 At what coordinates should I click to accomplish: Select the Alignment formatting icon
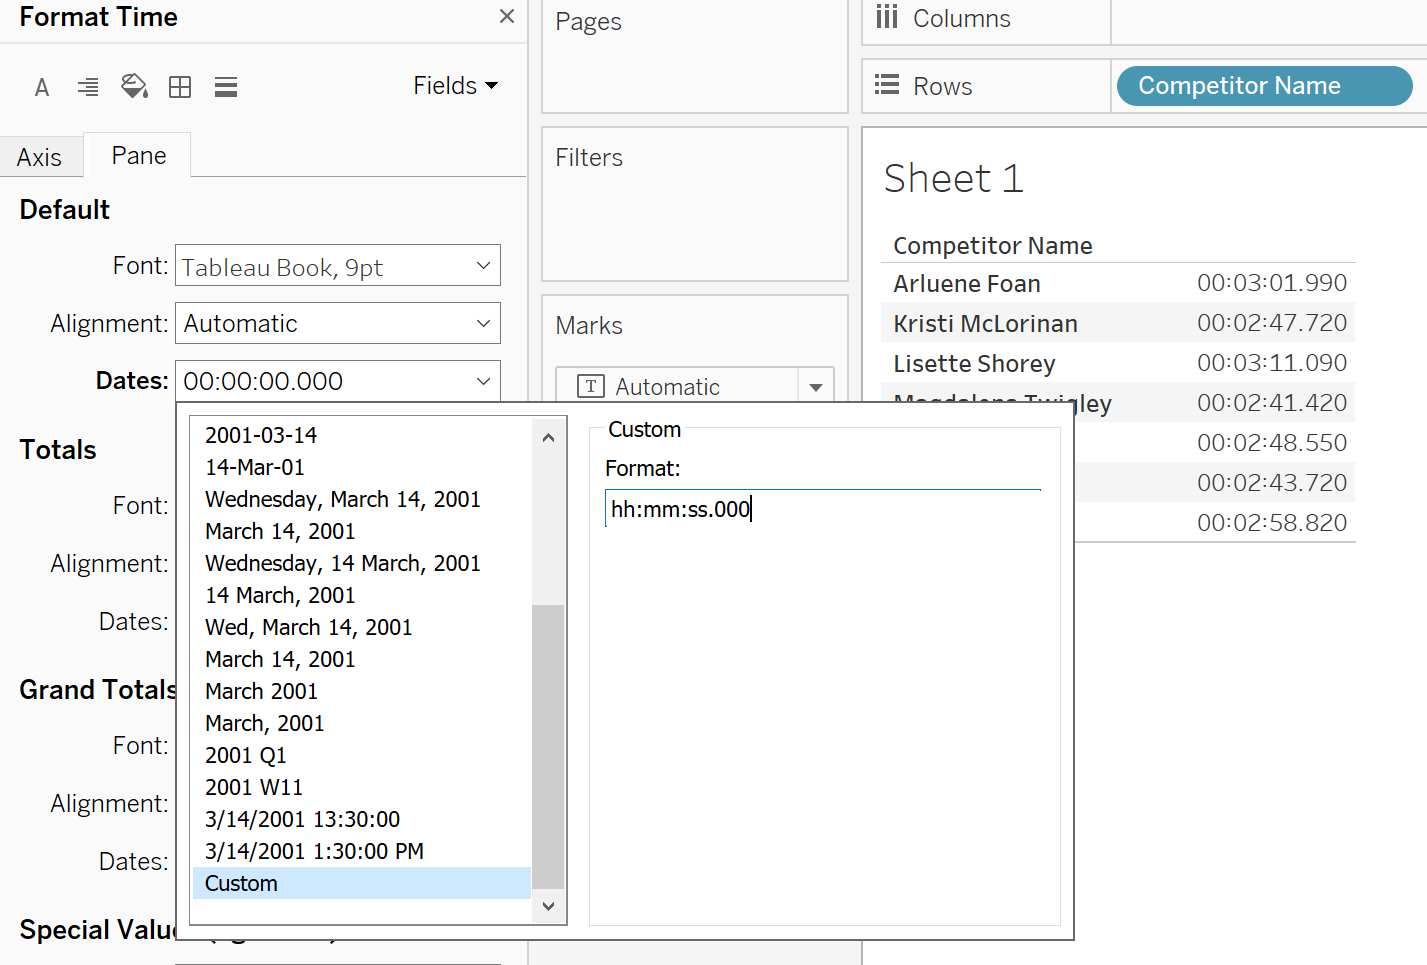point(88,87)
